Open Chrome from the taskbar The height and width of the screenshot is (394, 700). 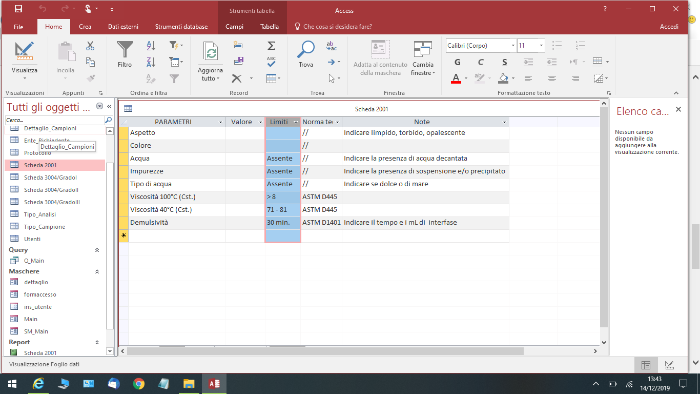(x=139, y=384)
